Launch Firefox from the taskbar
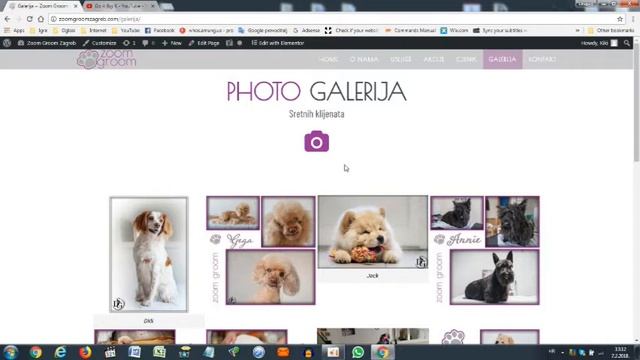The image size is (640, 360). click(85, 352)
